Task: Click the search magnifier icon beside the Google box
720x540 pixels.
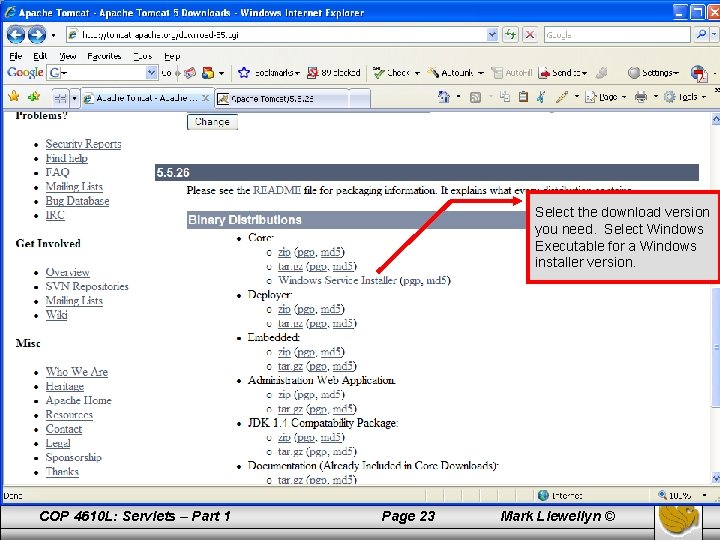Action: (x=701, y=34)
